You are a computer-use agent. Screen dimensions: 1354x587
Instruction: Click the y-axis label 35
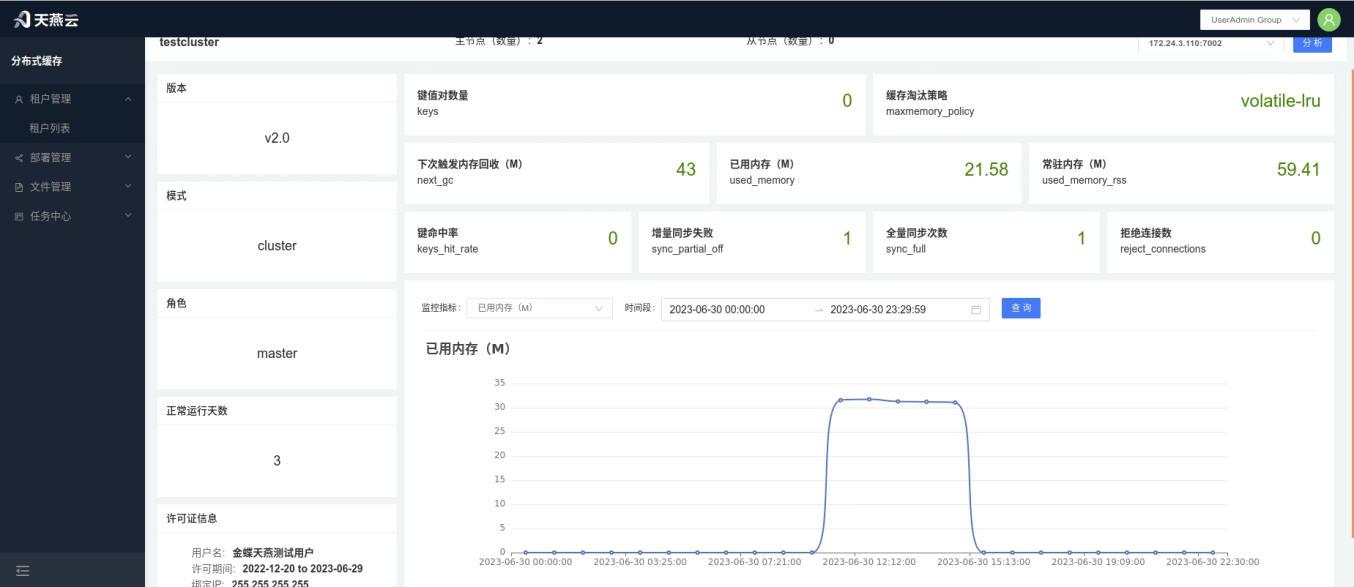500,383
